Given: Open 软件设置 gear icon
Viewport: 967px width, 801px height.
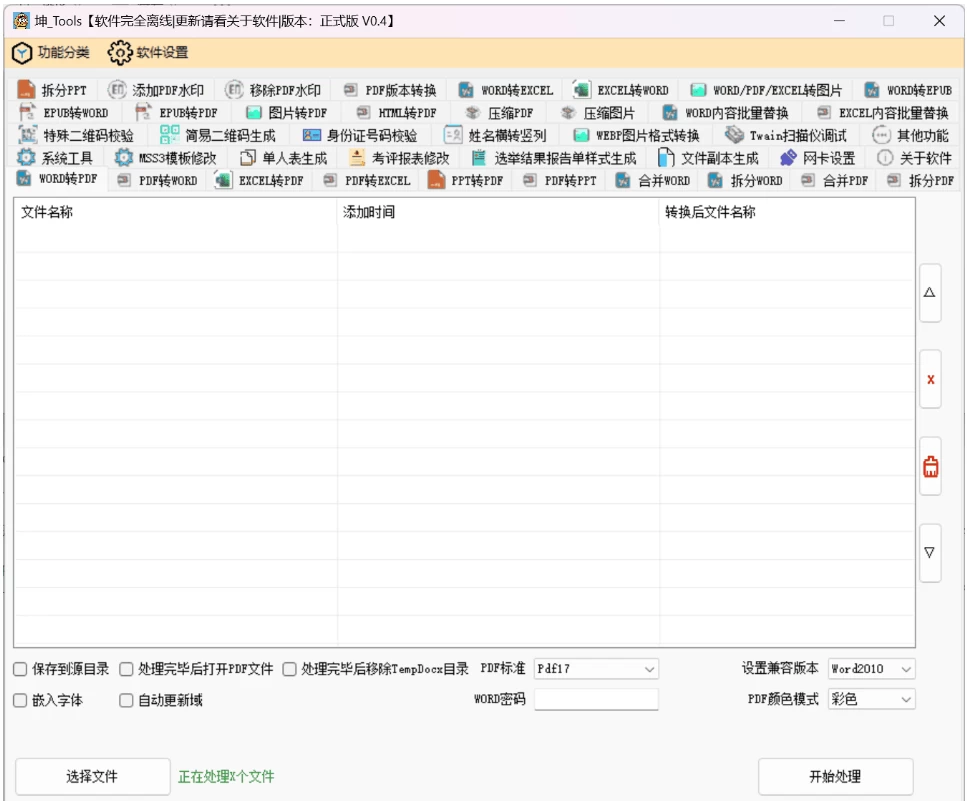Looking at the screenshot, I should coord(120,52).
